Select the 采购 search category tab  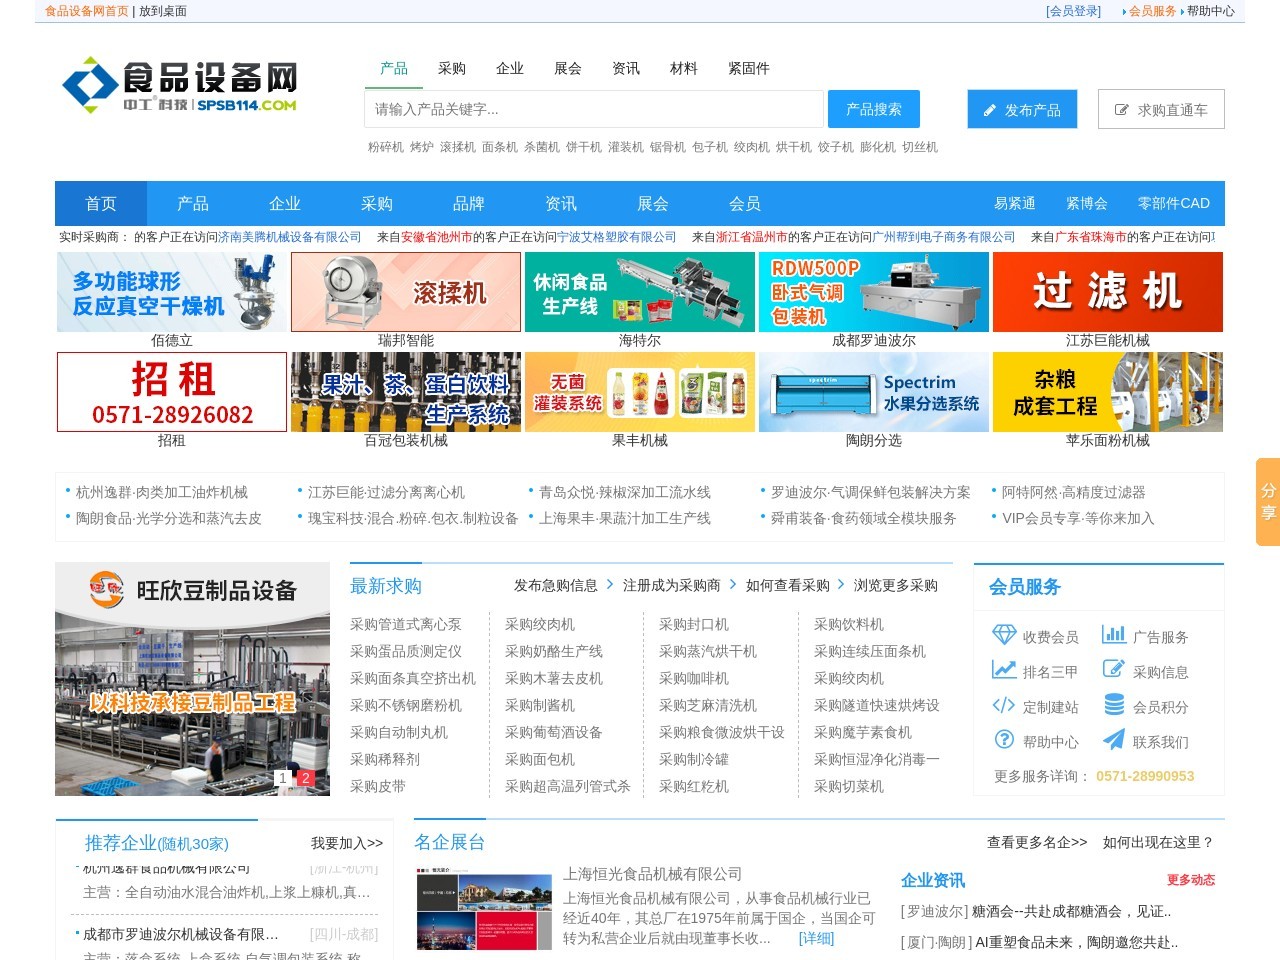tap(452, 68)
